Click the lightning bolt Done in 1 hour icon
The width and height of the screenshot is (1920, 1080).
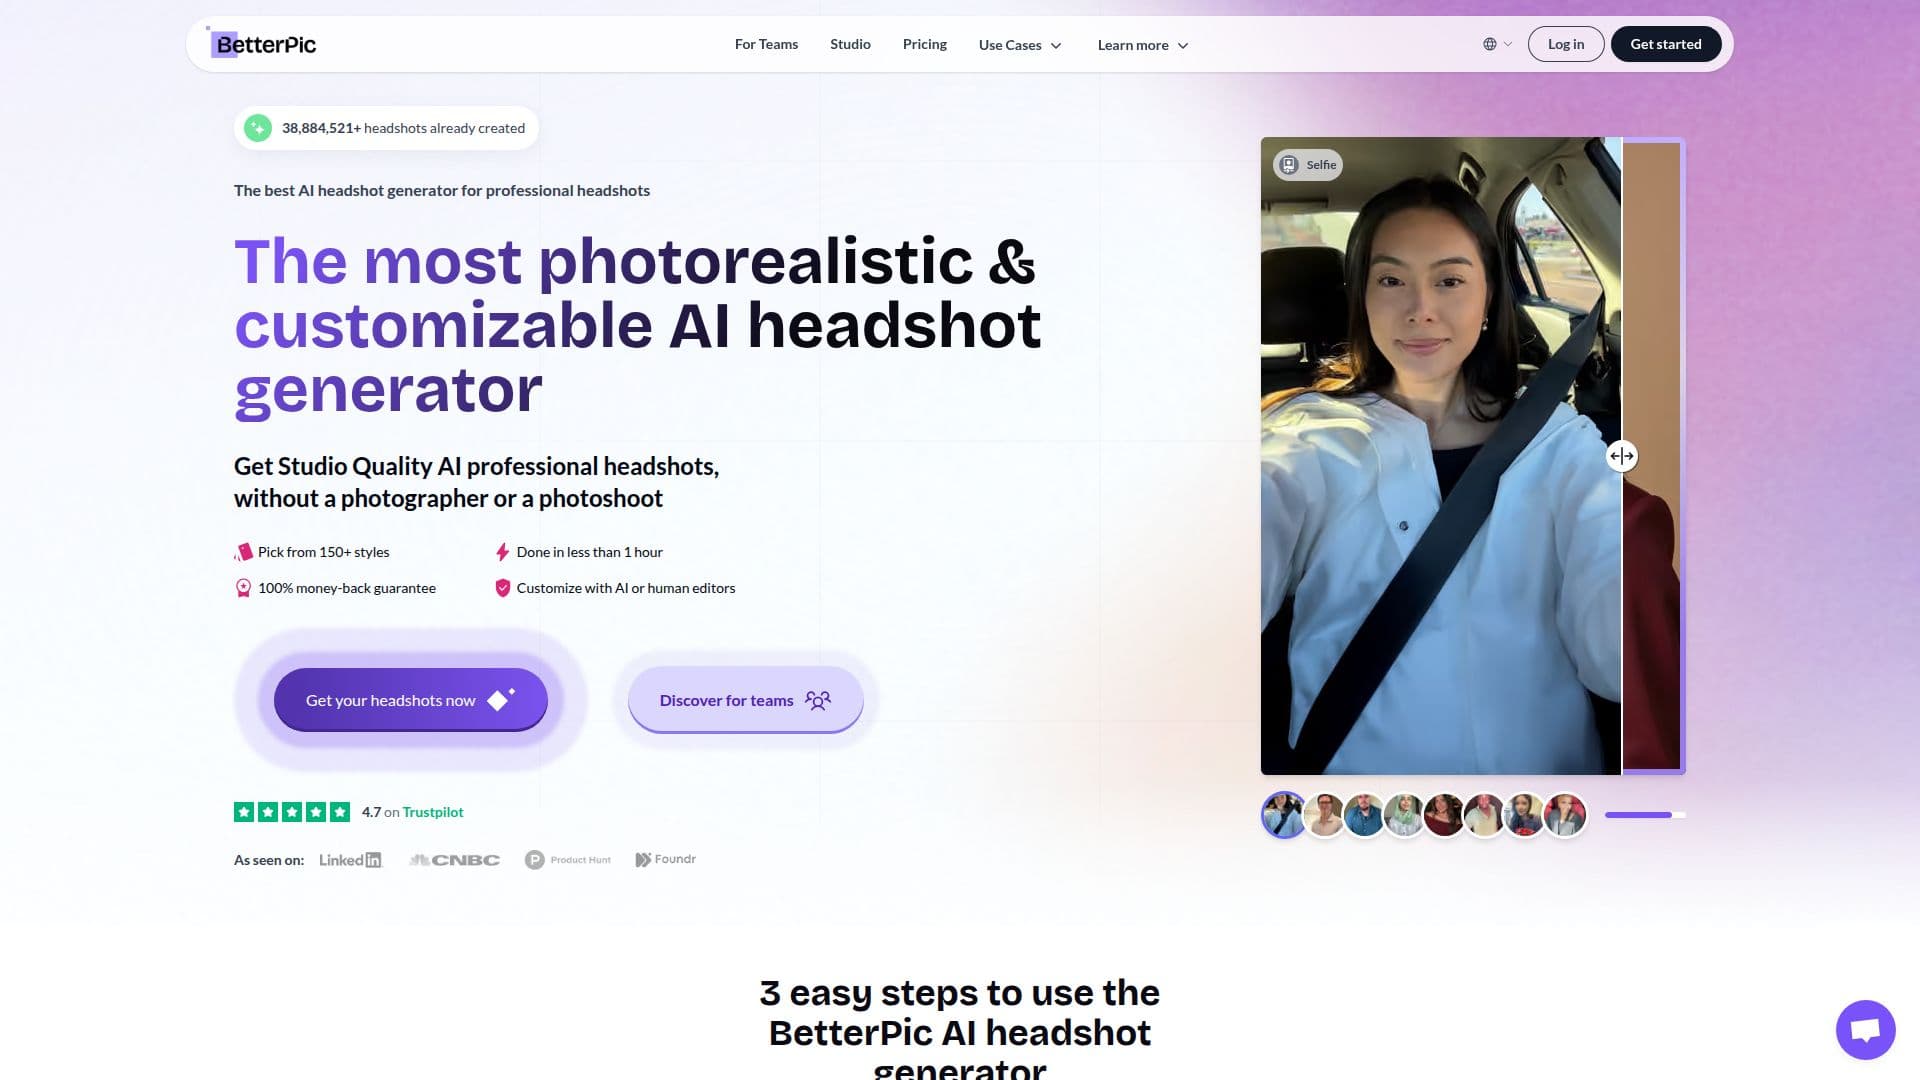point(502,552)
